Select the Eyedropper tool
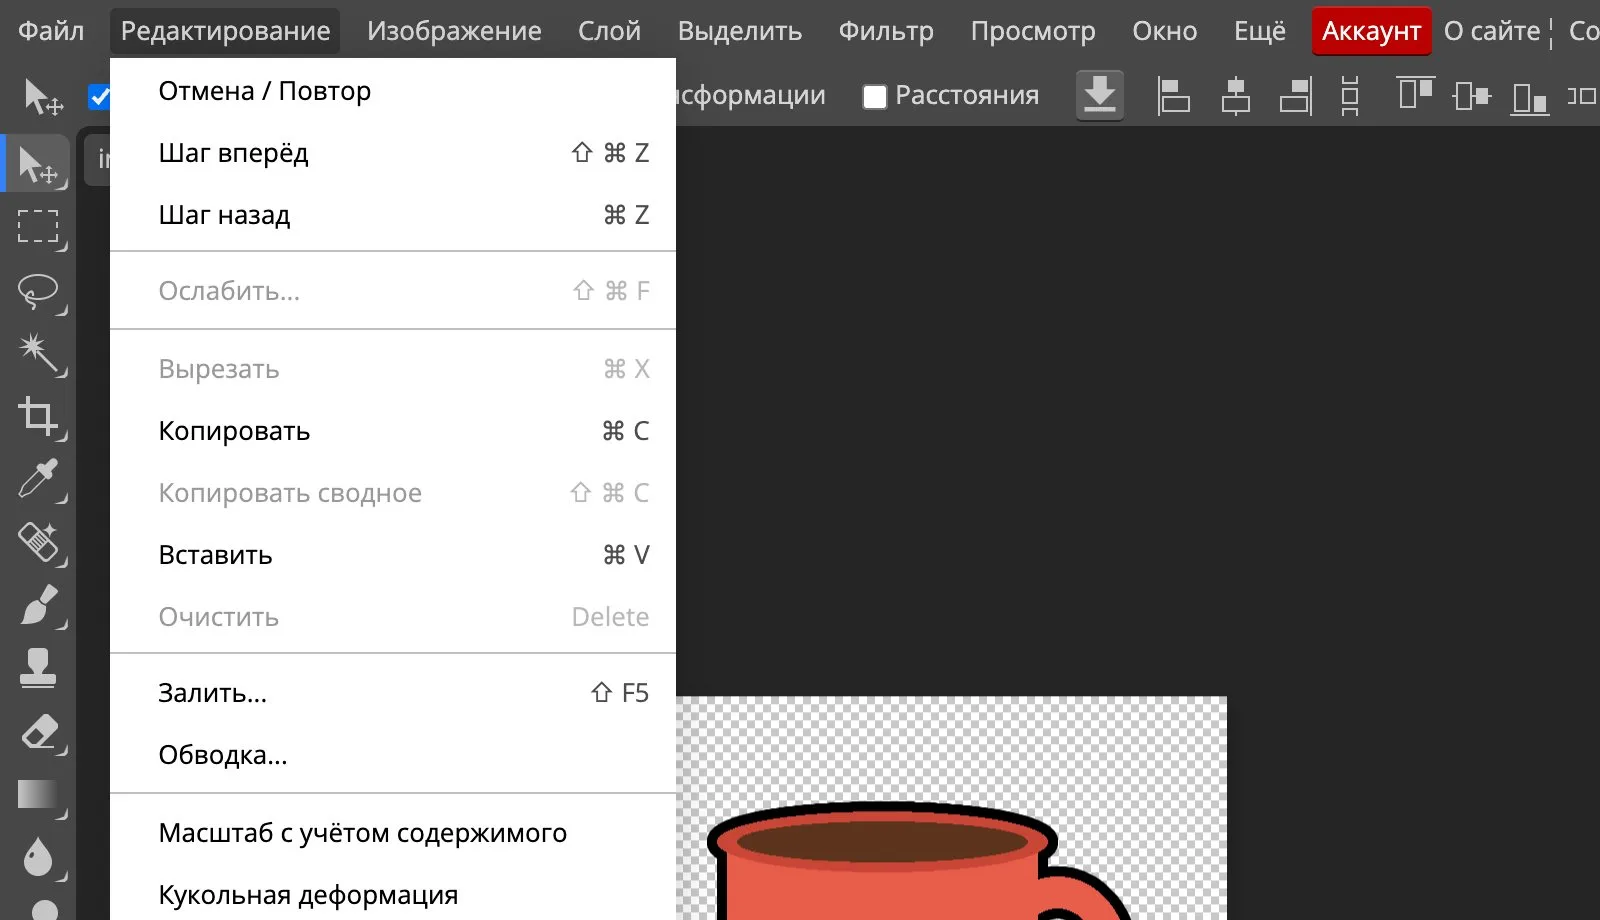Screen dimensions: 1600x920 [38, 479]
